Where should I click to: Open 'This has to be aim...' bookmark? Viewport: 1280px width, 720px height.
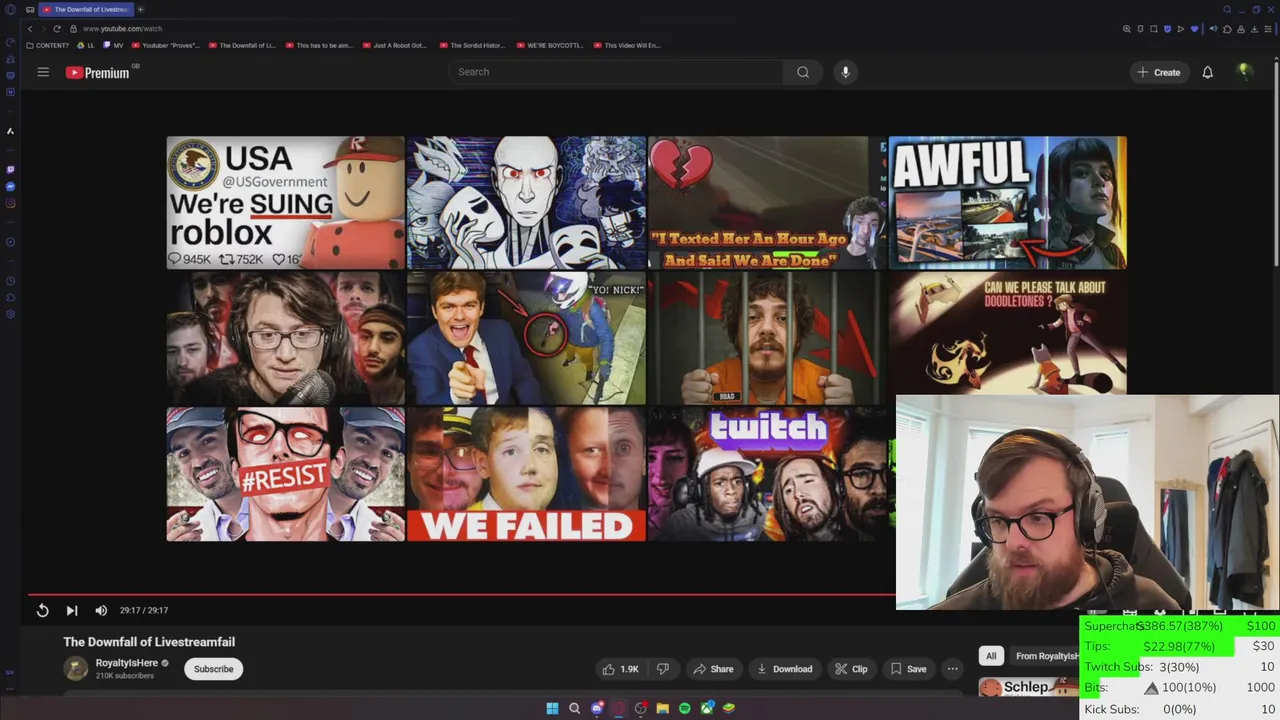tap(322, 45)
